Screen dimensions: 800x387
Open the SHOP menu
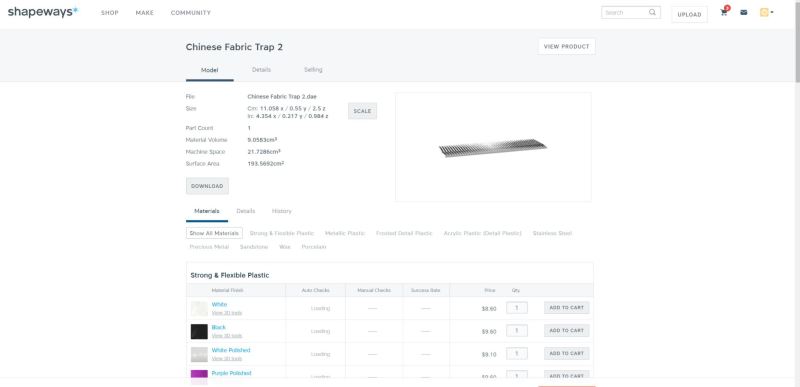click(x=110, y=13)
